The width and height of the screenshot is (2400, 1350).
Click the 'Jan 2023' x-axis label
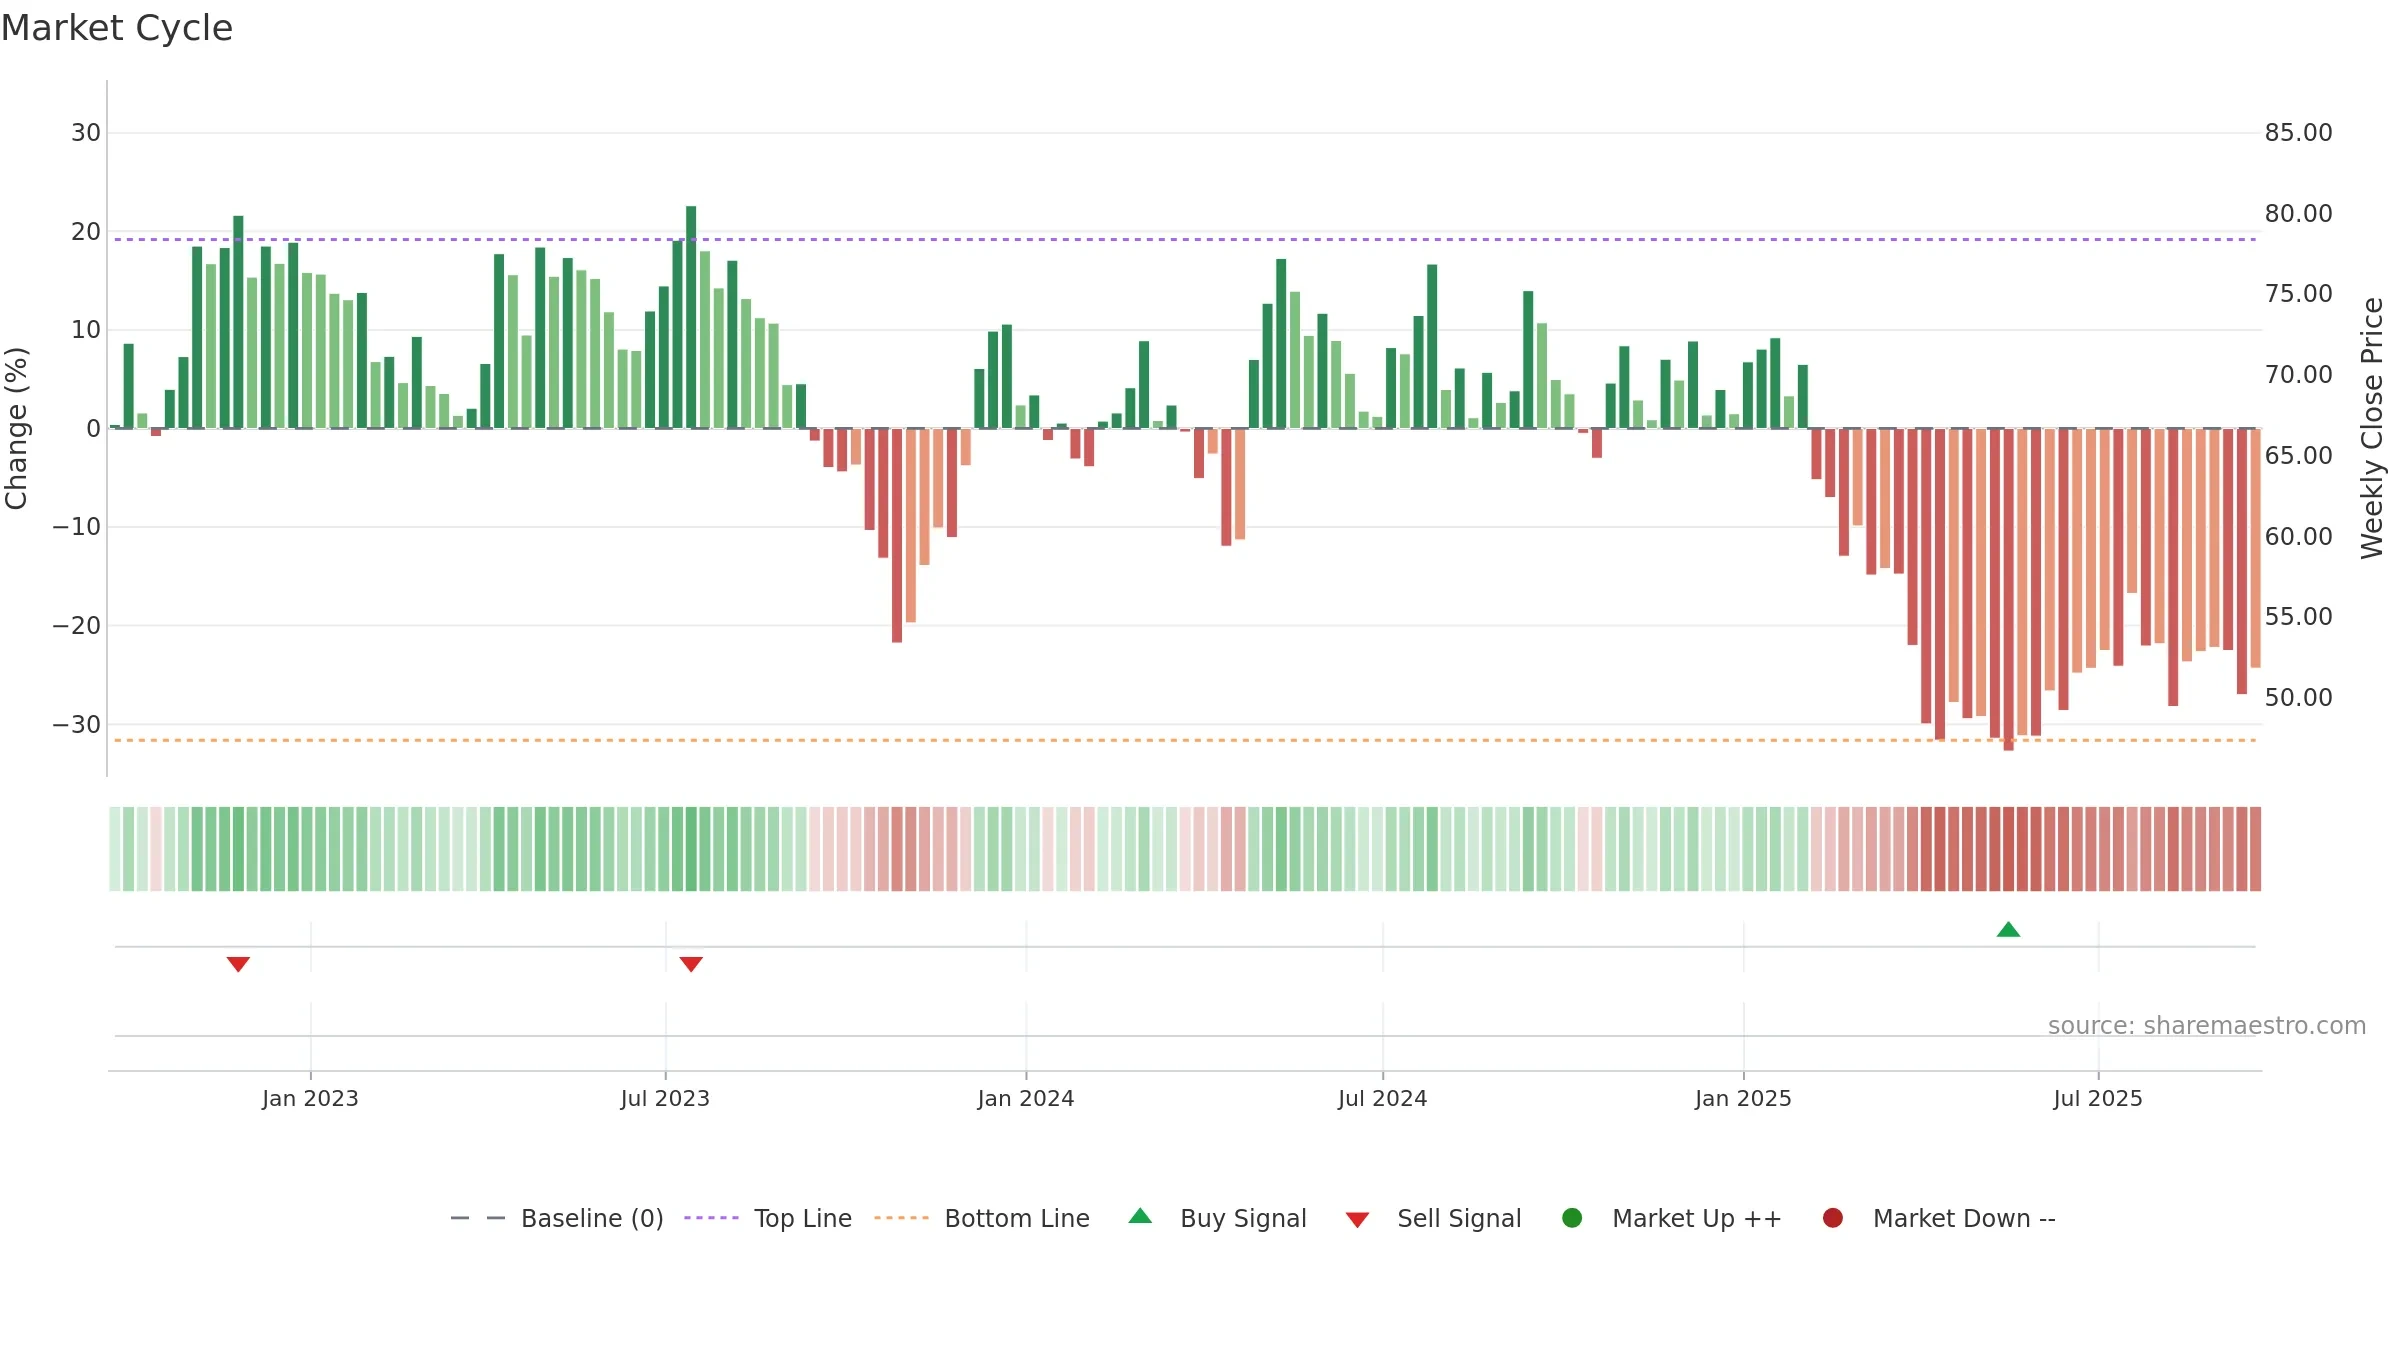point(310,1099)
